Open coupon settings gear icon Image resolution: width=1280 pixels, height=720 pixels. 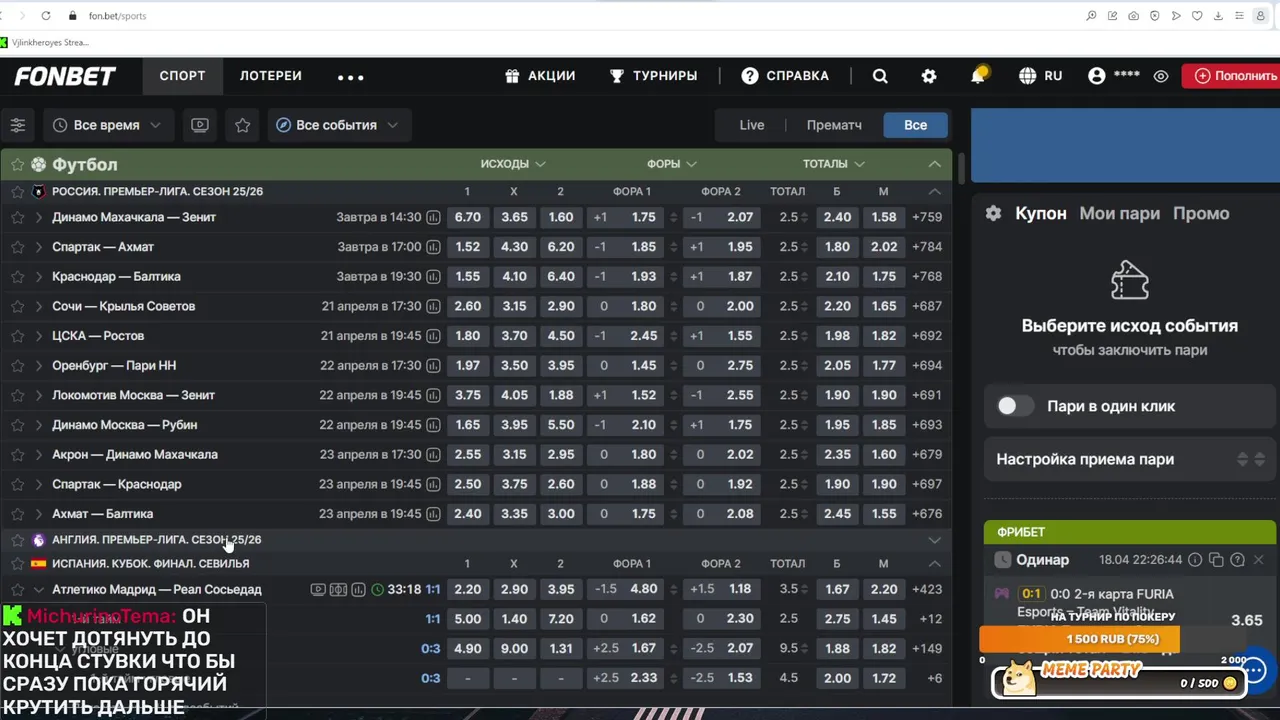(993, 213)
